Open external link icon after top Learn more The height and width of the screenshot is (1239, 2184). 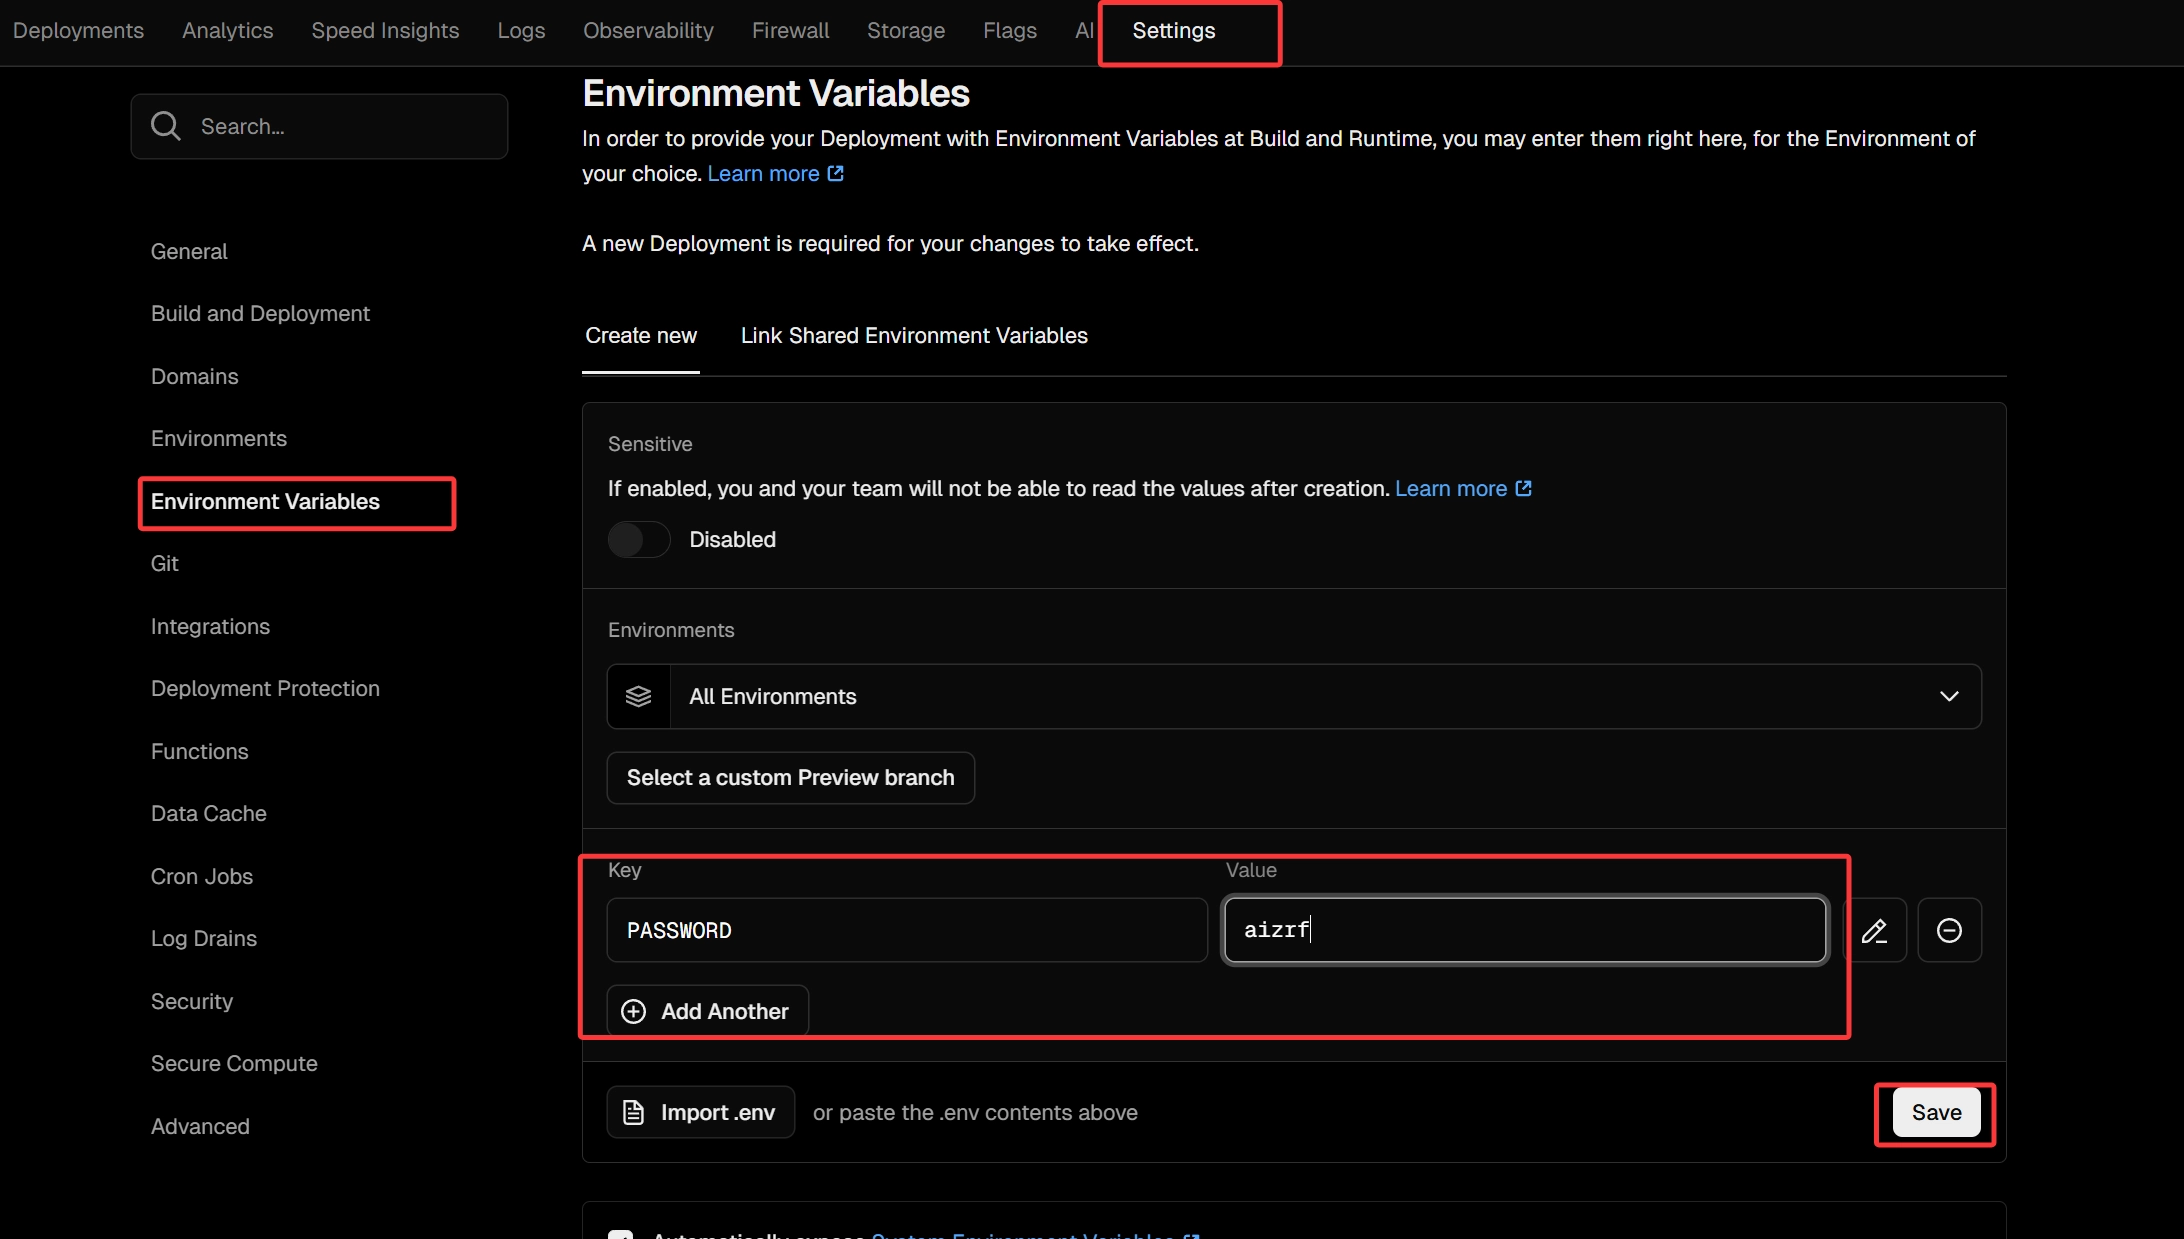pyautogui.click(x=836, y=173)
